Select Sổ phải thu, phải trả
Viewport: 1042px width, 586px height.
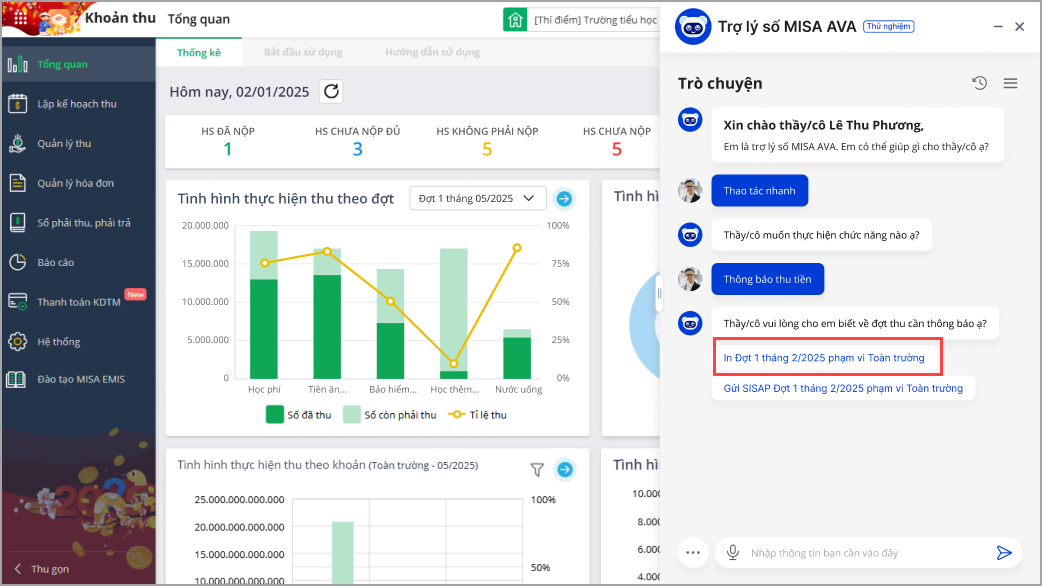click(78, 223)
